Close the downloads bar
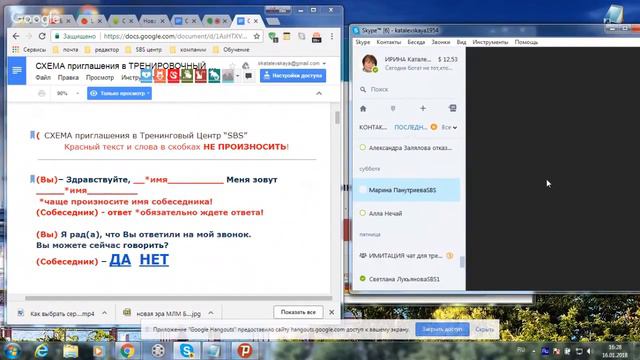 point(331,312)
